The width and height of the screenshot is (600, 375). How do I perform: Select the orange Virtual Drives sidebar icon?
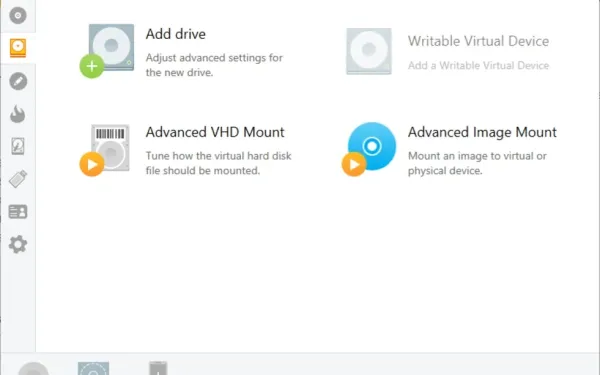coord(18,48)
